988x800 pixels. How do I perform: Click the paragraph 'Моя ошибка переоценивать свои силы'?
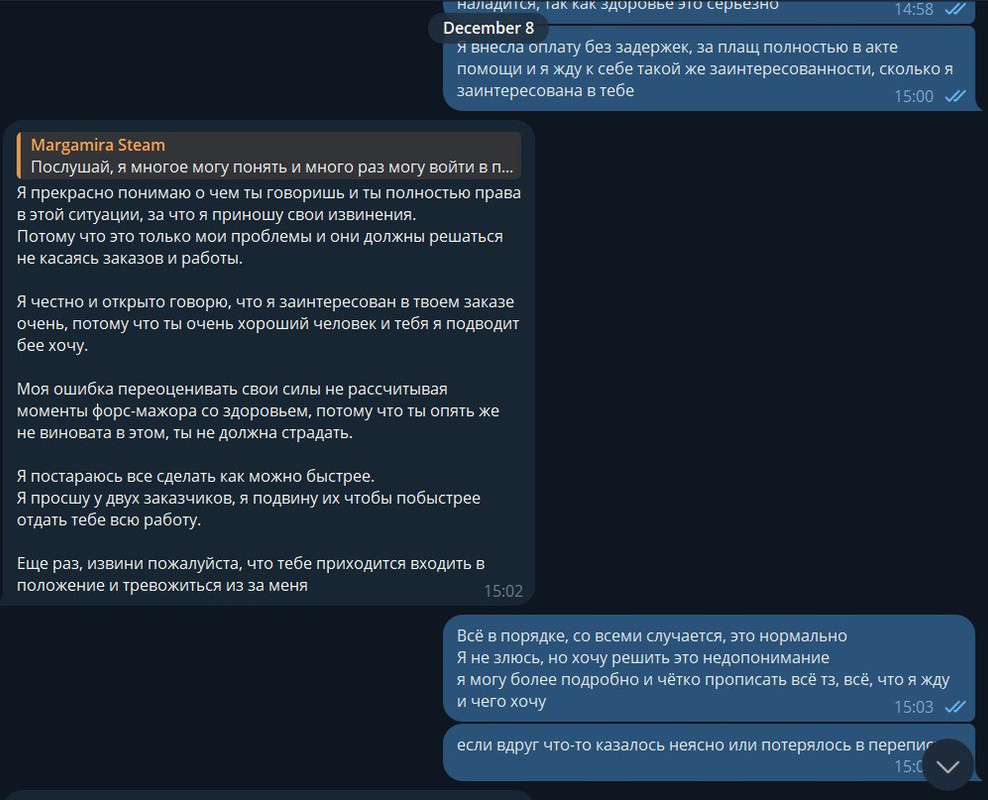[x=258, y=411]
